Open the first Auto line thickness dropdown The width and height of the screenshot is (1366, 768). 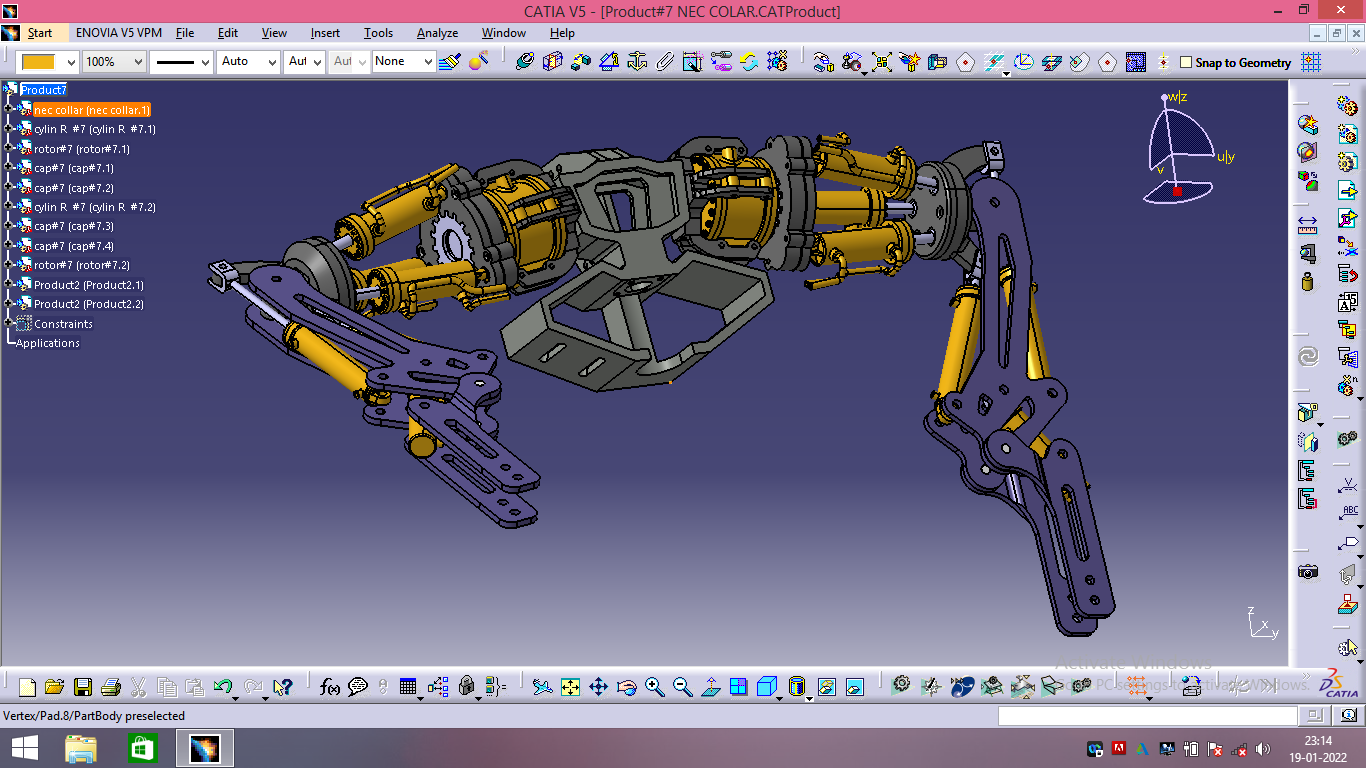tap(271, 62)
